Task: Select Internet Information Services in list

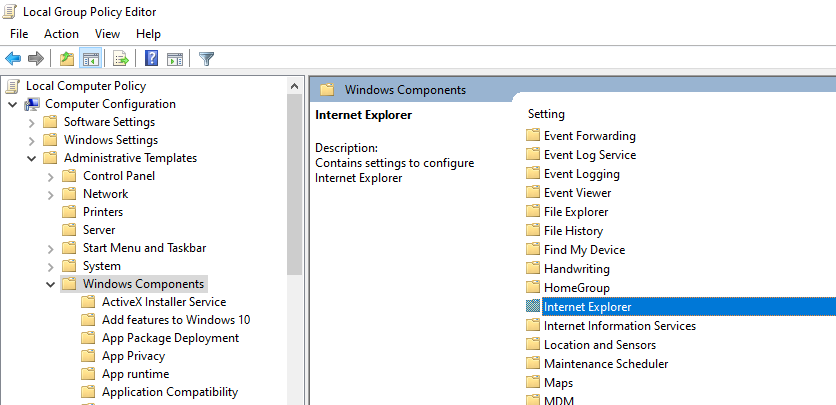Action: [x=620, y=326]
